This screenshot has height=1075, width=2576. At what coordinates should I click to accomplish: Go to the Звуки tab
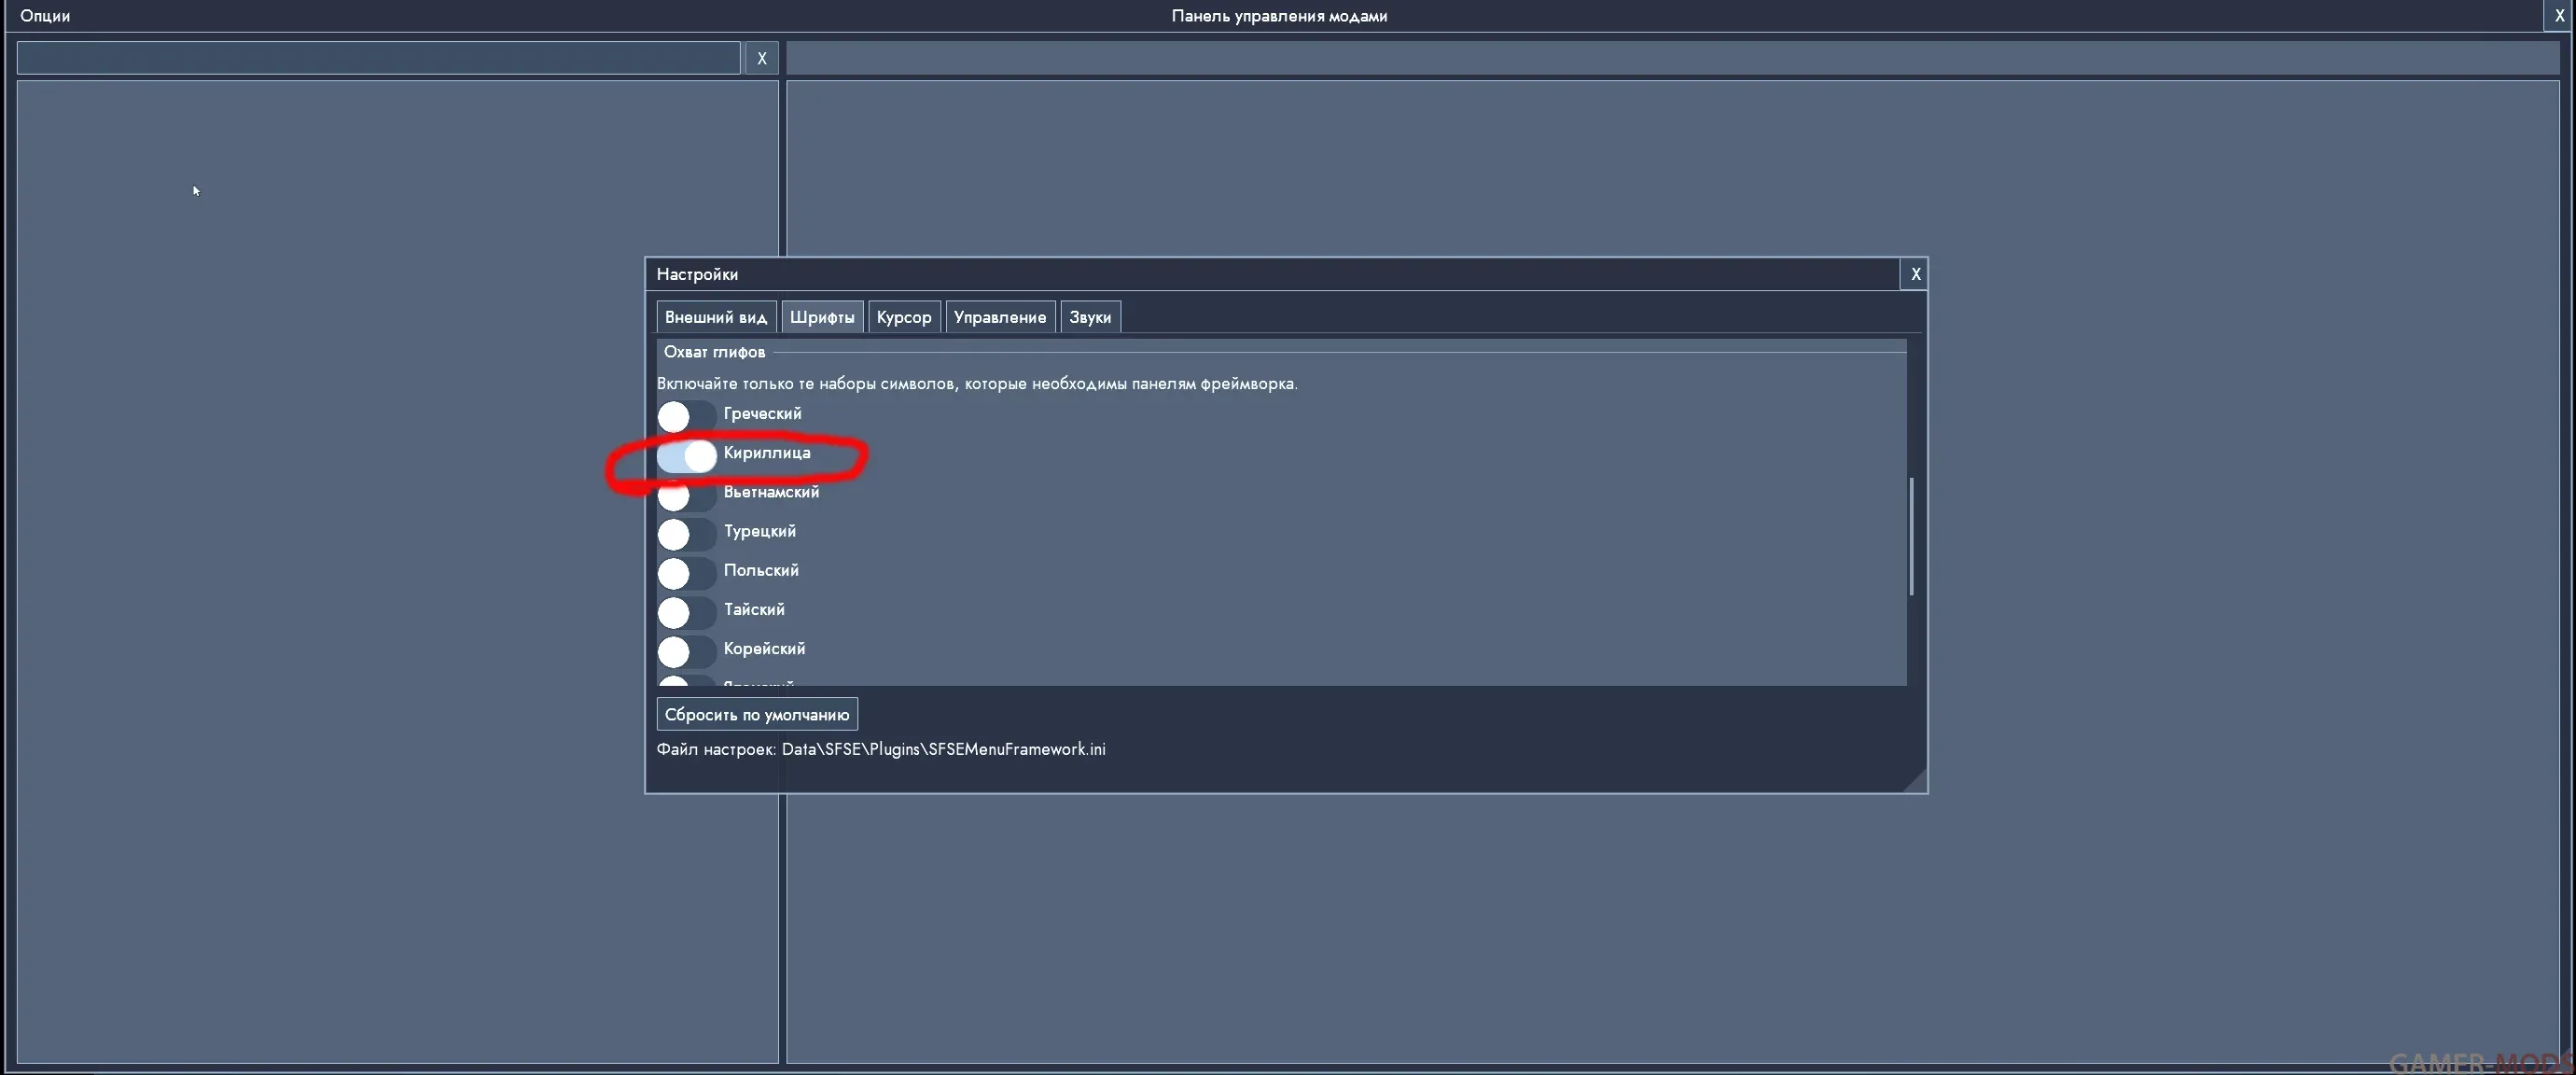pyautogui.click(x=1090, y=317)
